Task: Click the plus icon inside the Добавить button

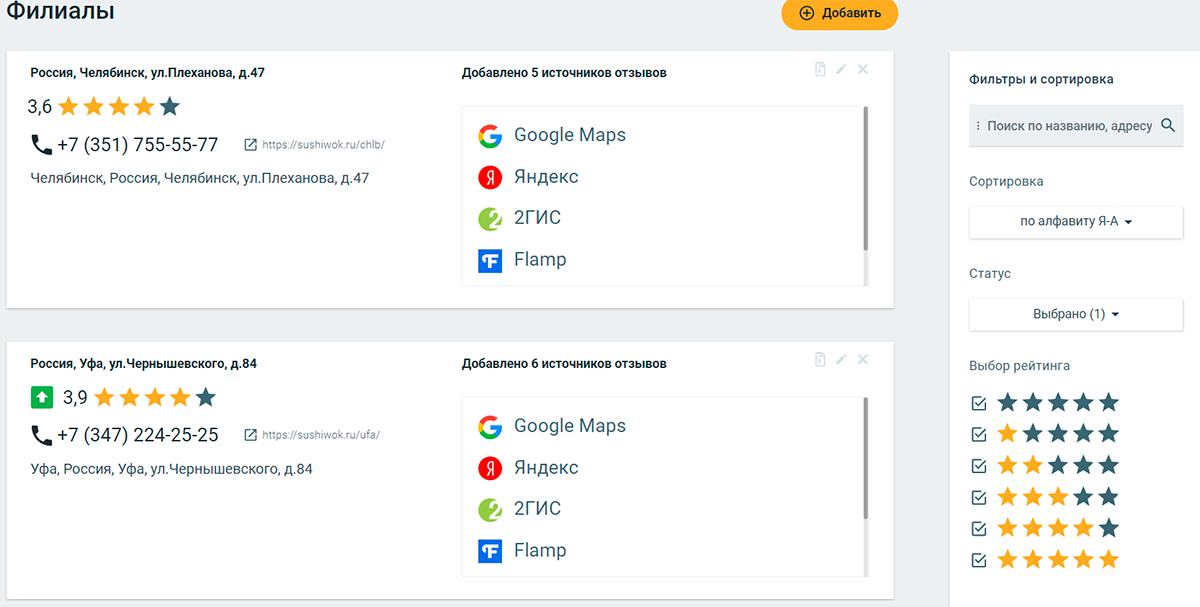Action: coord(807,14)
